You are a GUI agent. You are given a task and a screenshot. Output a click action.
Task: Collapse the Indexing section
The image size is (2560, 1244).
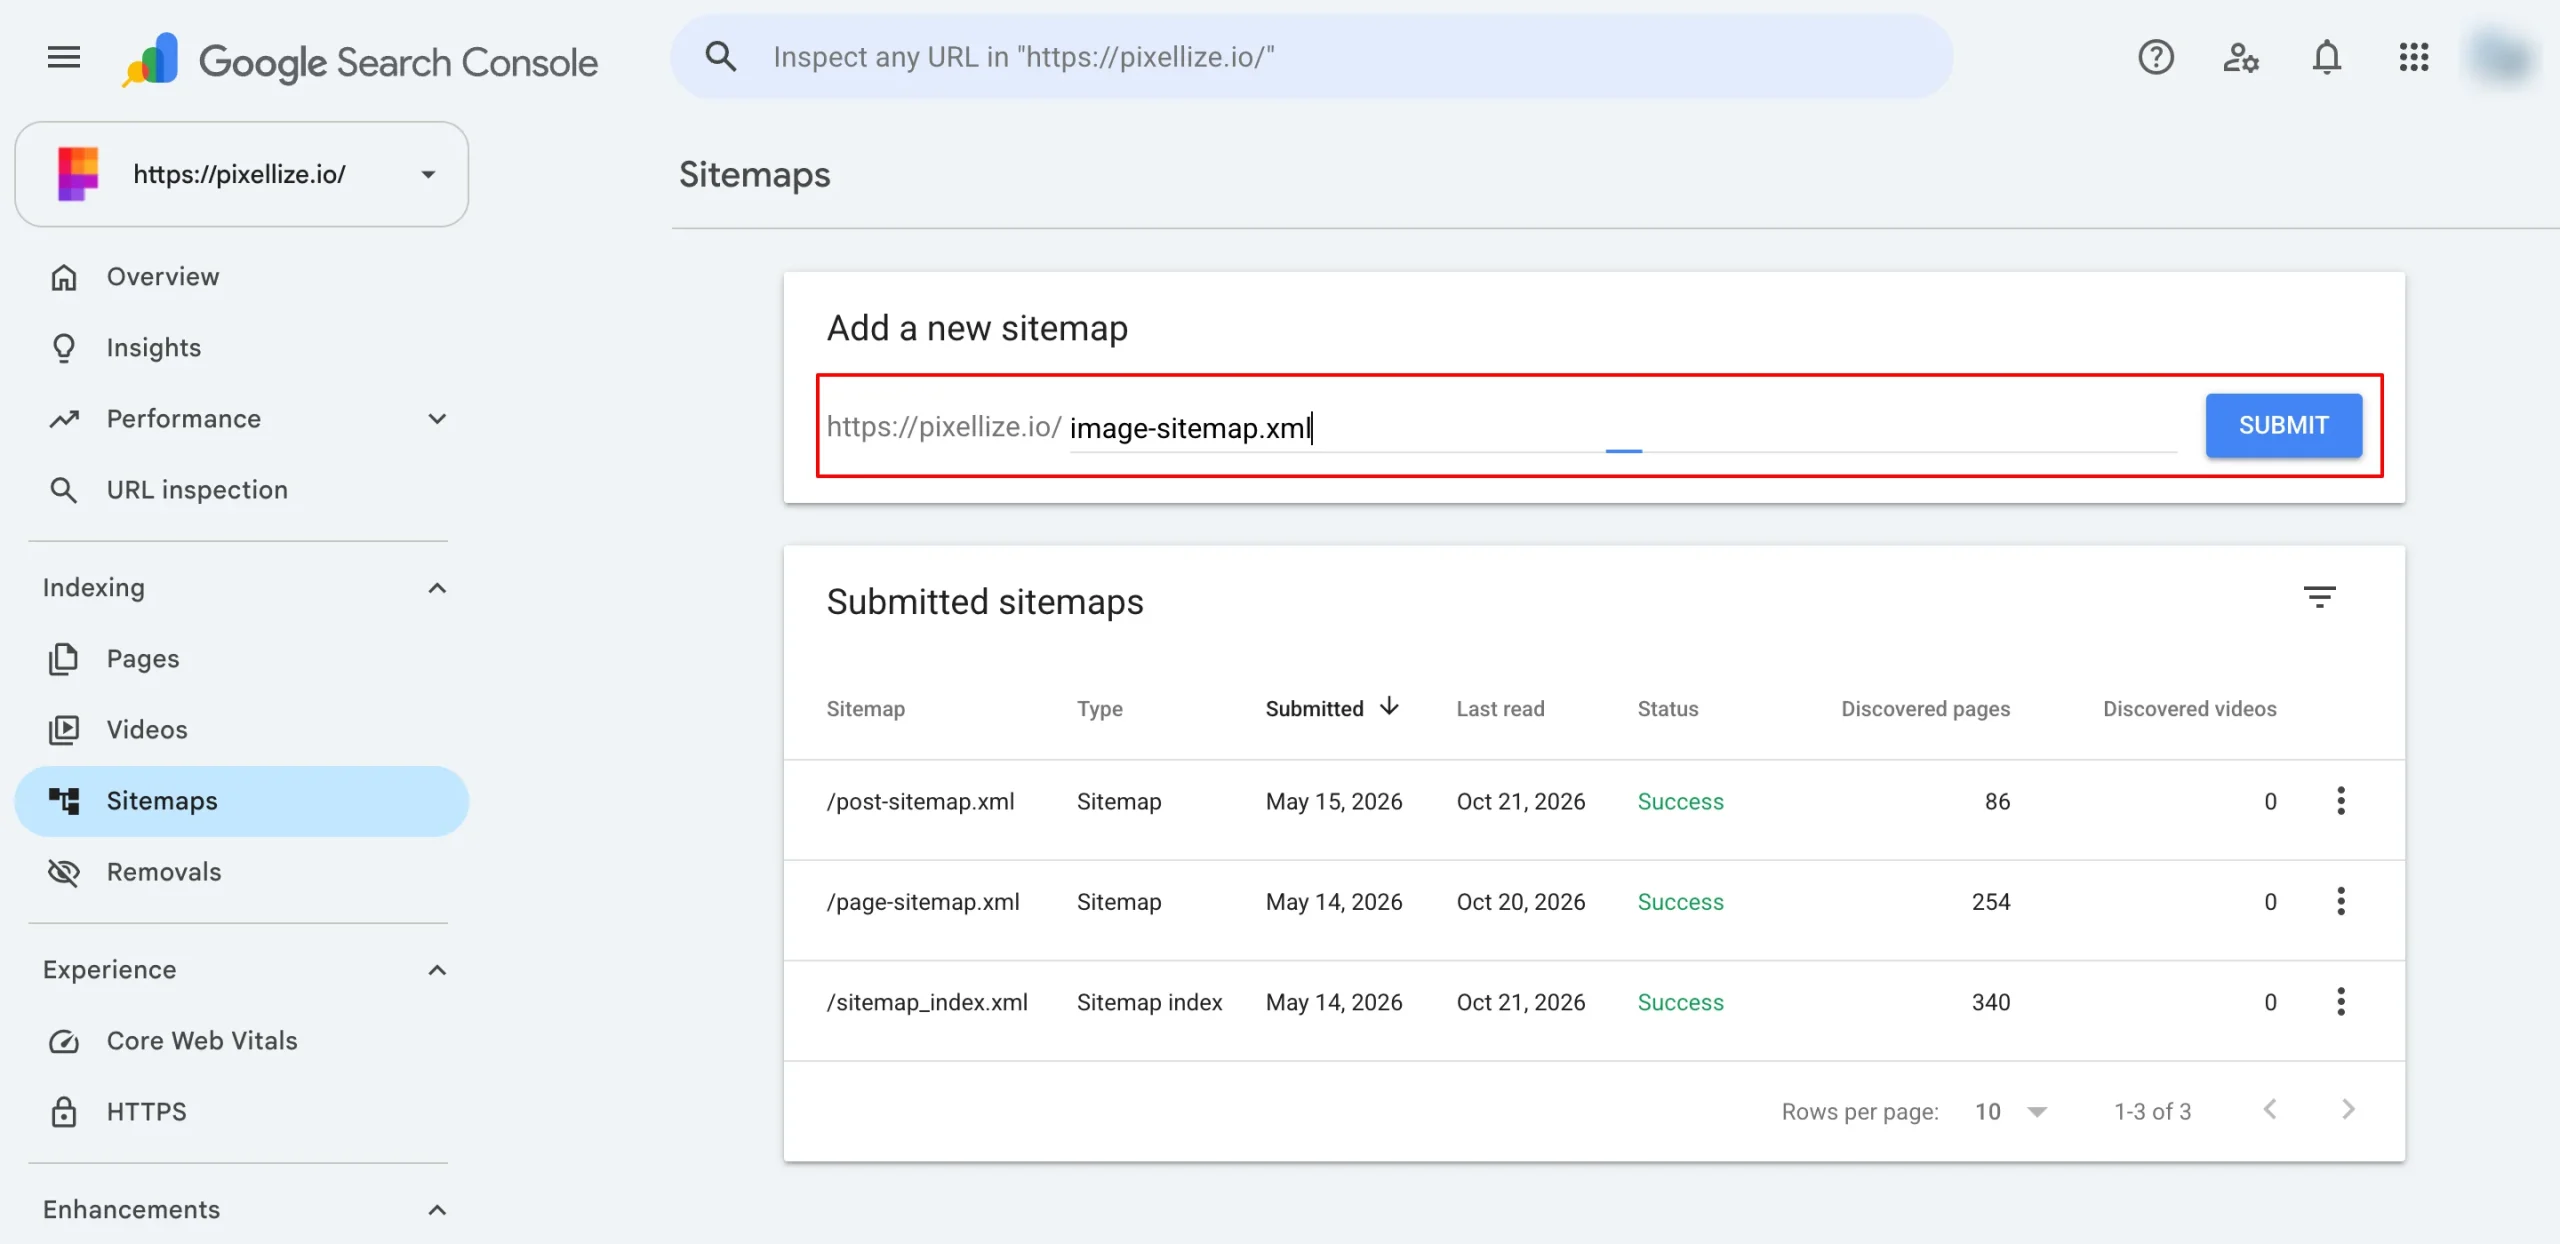[x=437, y=588]
